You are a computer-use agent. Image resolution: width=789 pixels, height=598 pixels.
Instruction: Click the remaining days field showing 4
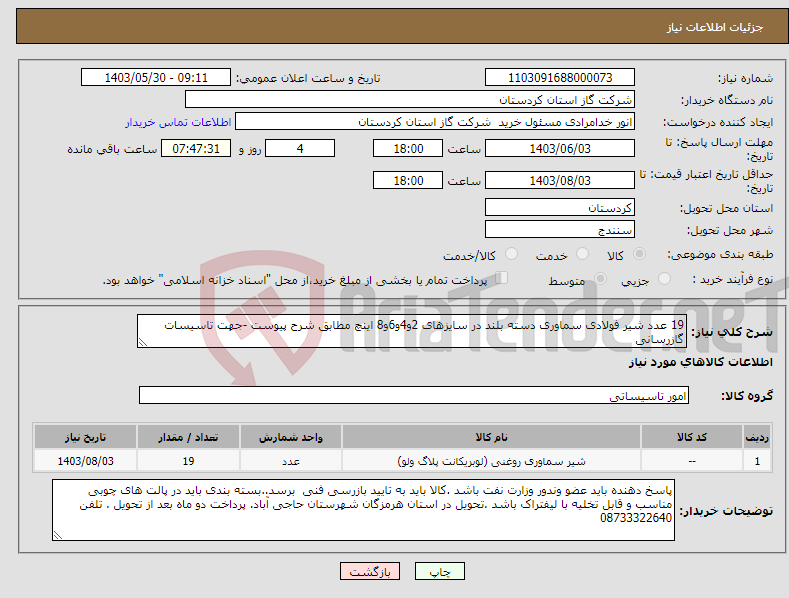point(300,148)
